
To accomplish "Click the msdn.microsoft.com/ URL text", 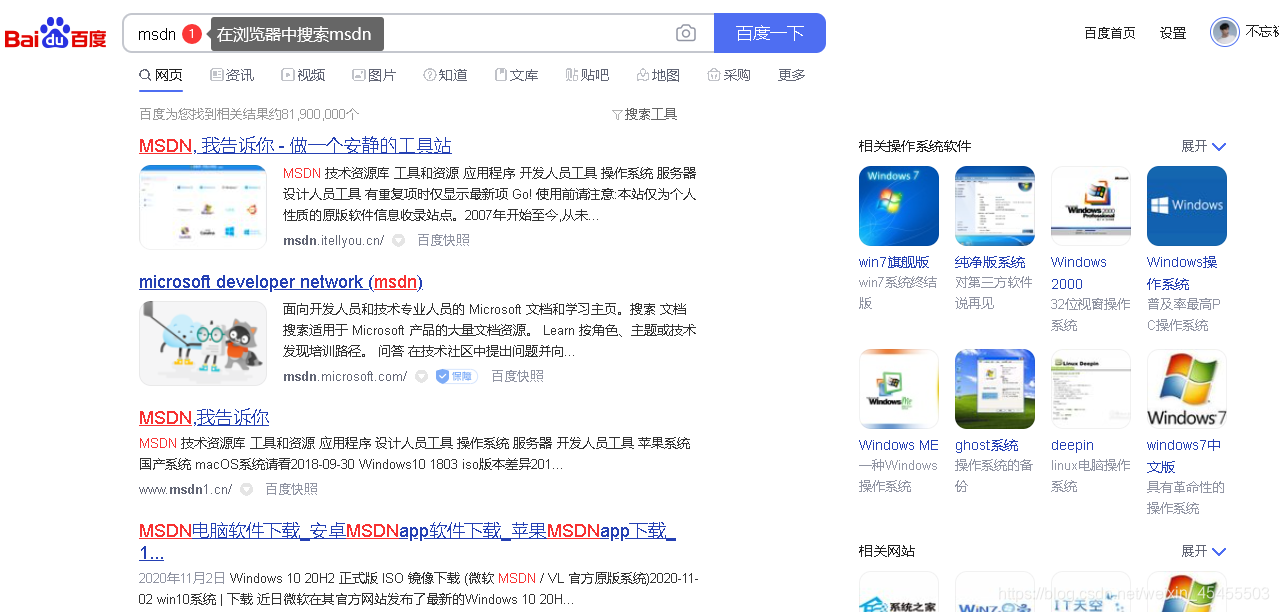I will point(345,376).
